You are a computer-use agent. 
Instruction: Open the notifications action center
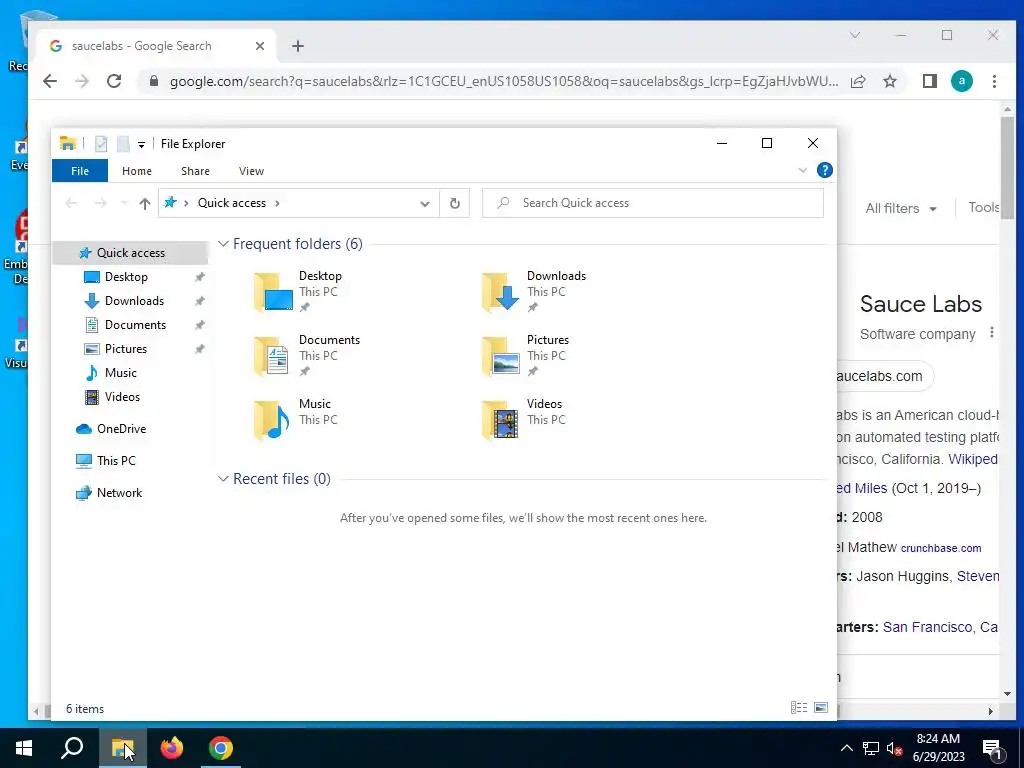click(993, 749)
